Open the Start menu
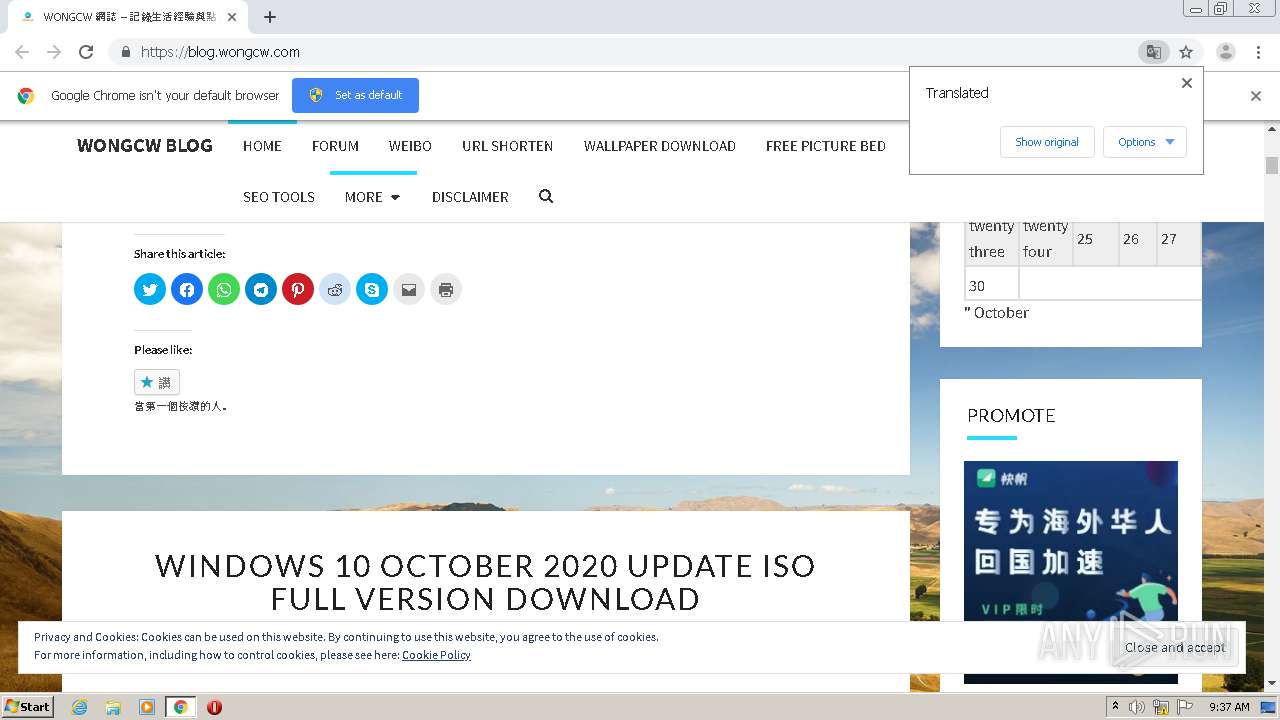Screen dimensions: 1280x720 (x=28, y=707)
